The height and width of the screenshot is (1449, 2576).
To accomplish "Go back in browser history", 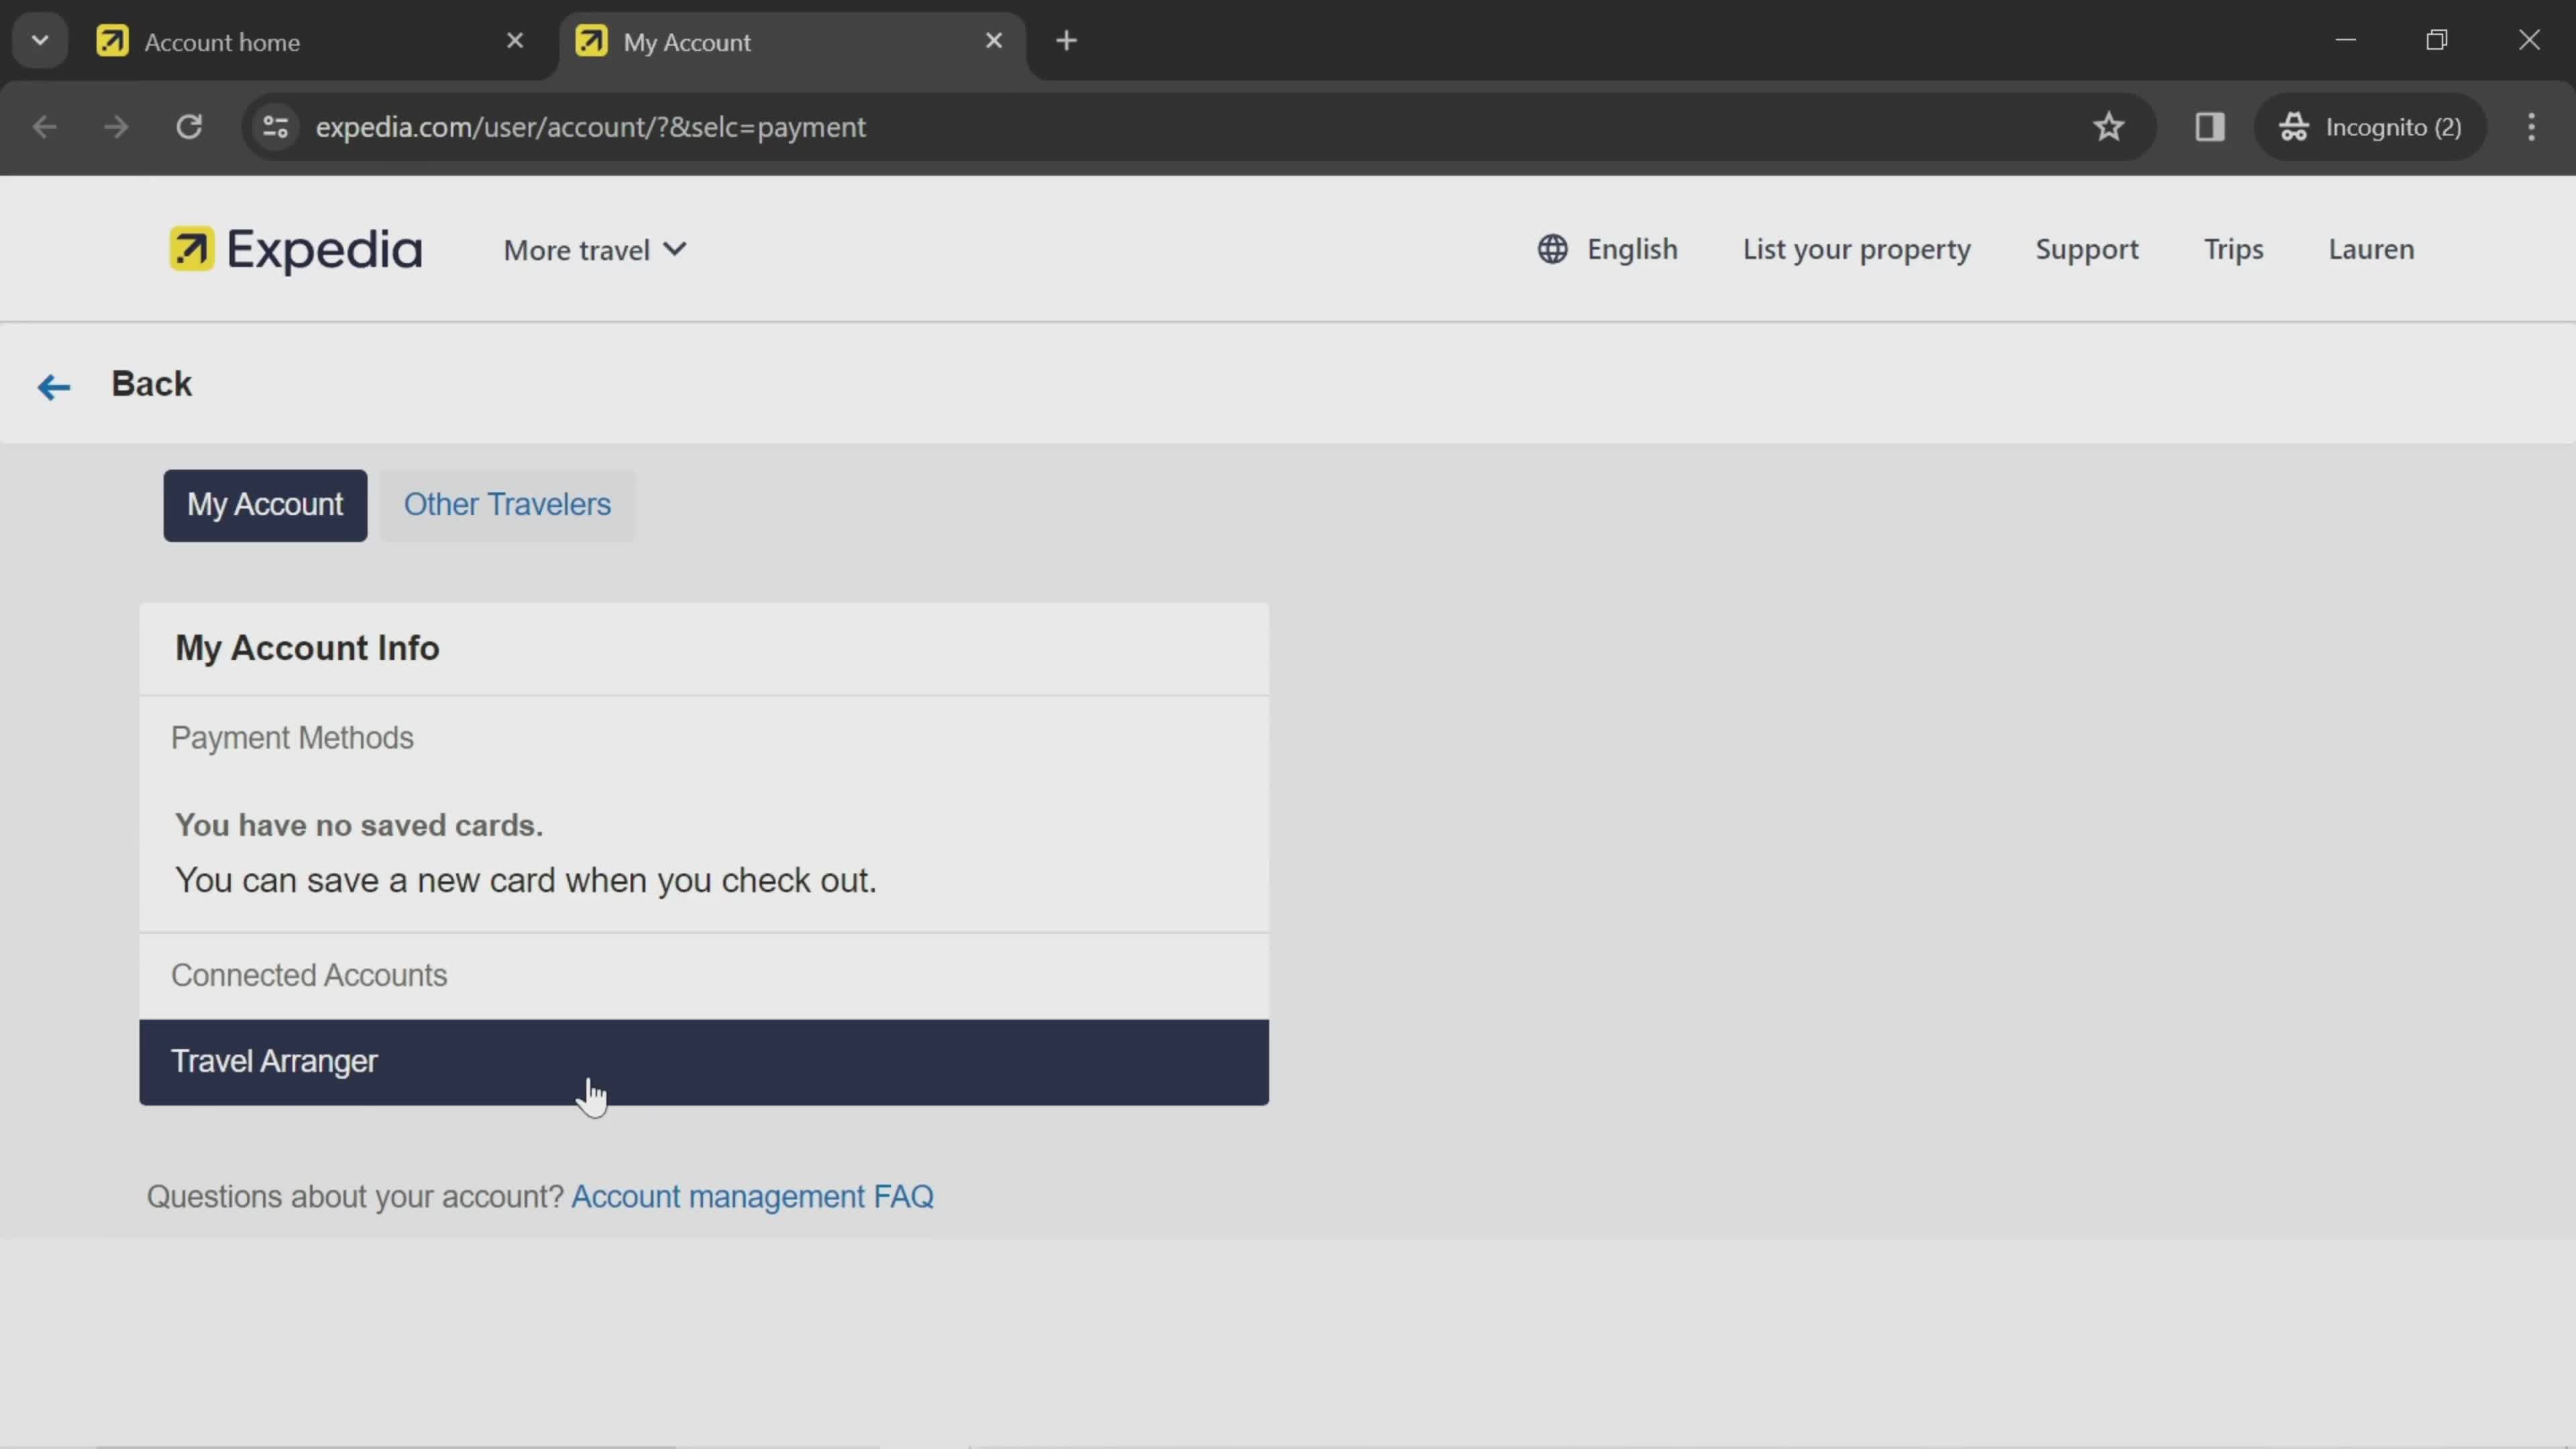I will (44, 127).
